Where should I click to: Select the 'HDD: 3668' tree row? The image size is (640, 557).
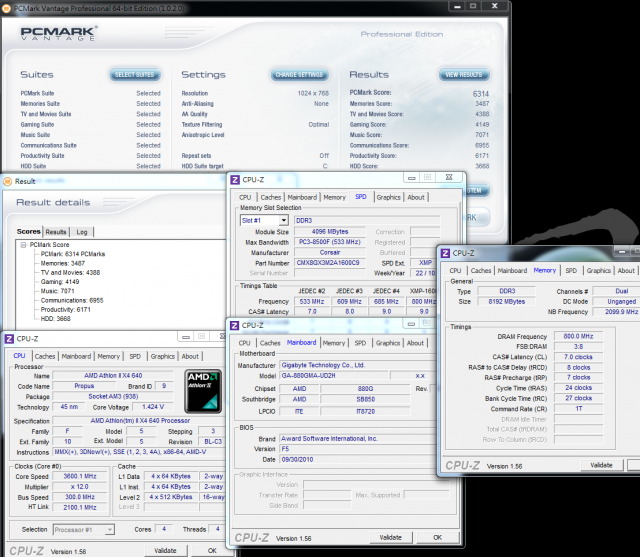click(56, 319)
